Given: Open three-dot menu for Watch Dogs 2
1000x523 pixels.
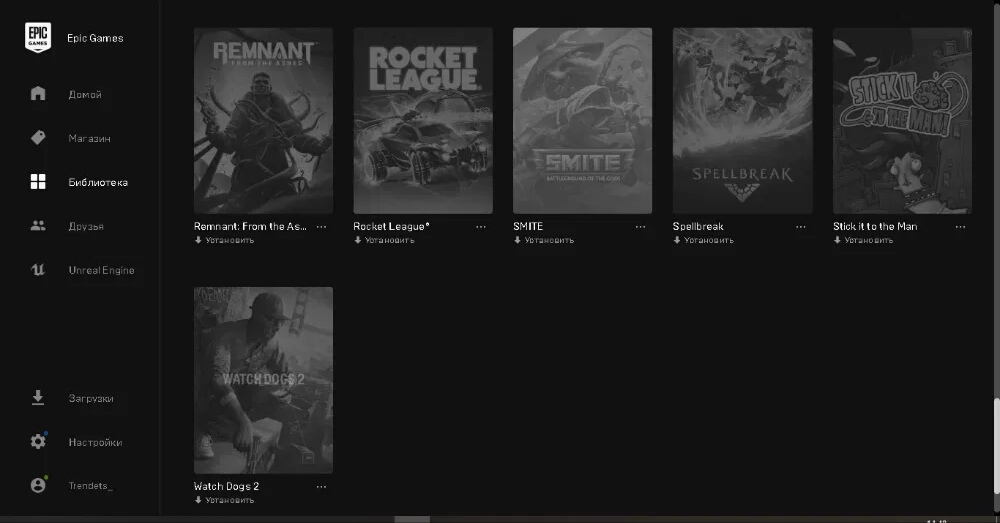Looking at the screenshot, I should coord(321,487).
